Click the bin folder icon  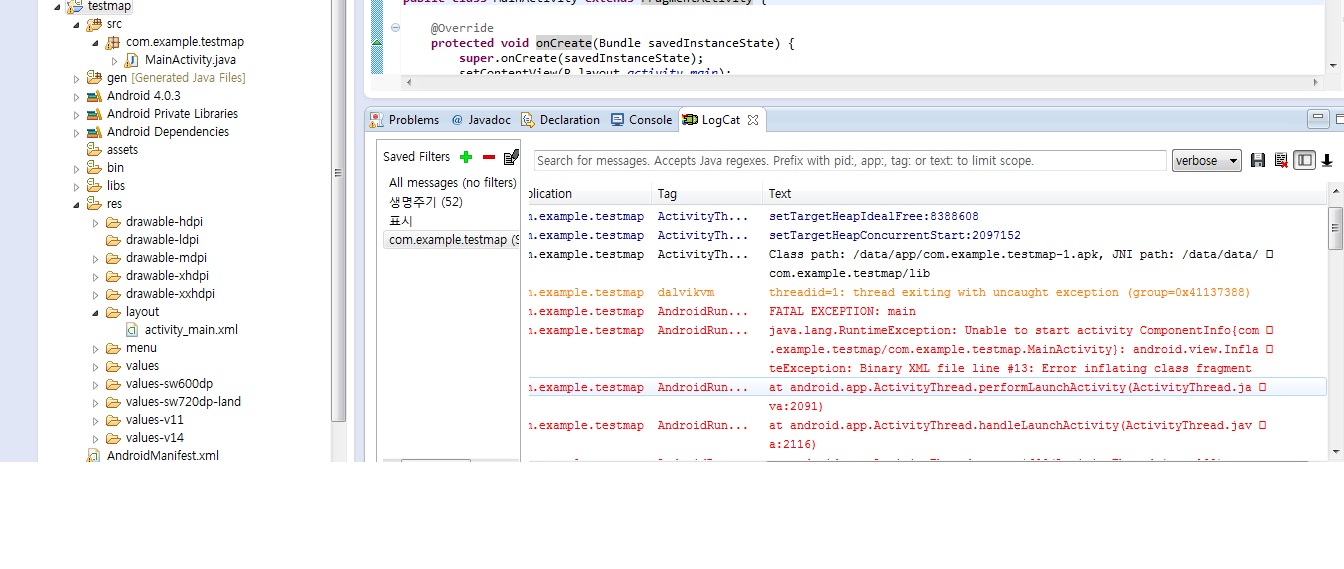94,168
